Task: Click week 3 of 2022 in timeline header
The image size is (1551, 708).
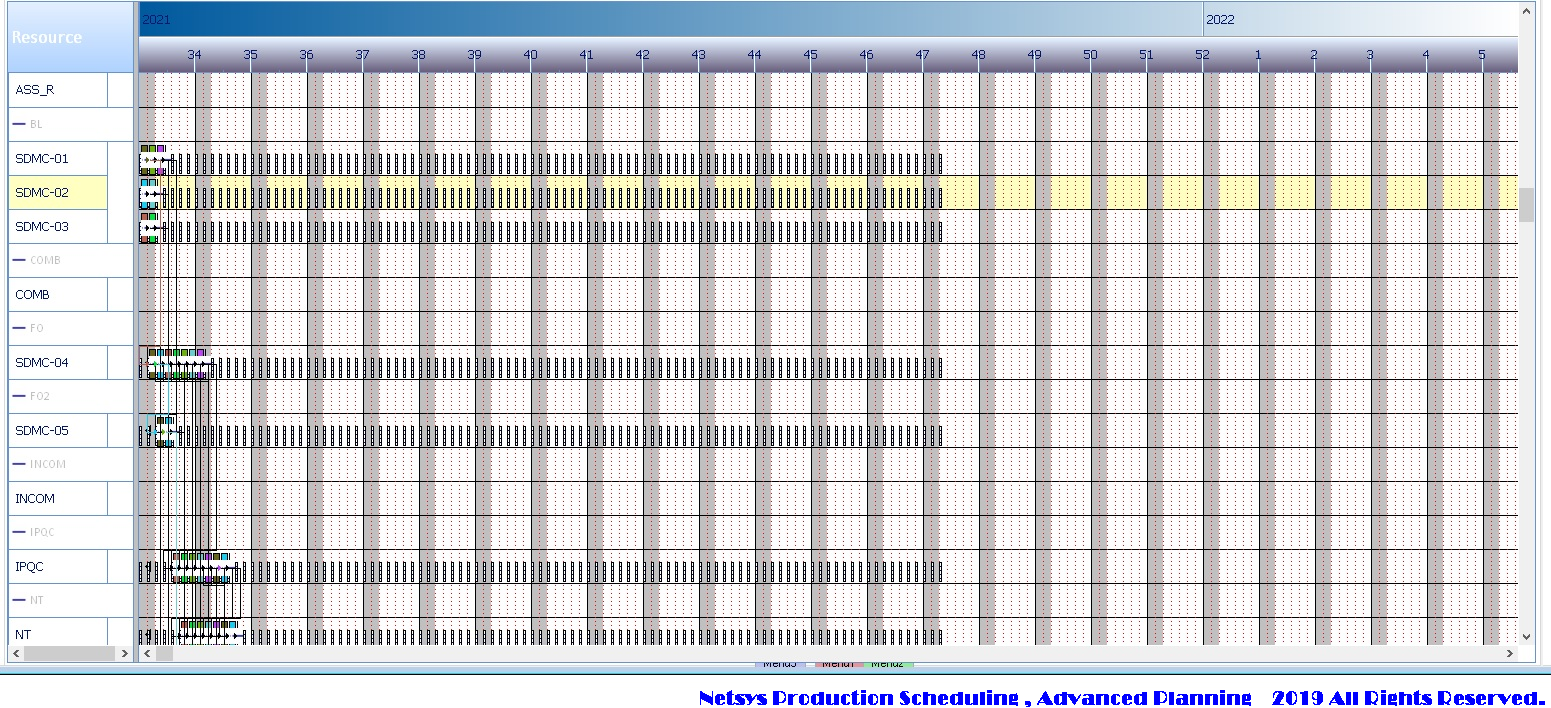Action: (1370, 55)
